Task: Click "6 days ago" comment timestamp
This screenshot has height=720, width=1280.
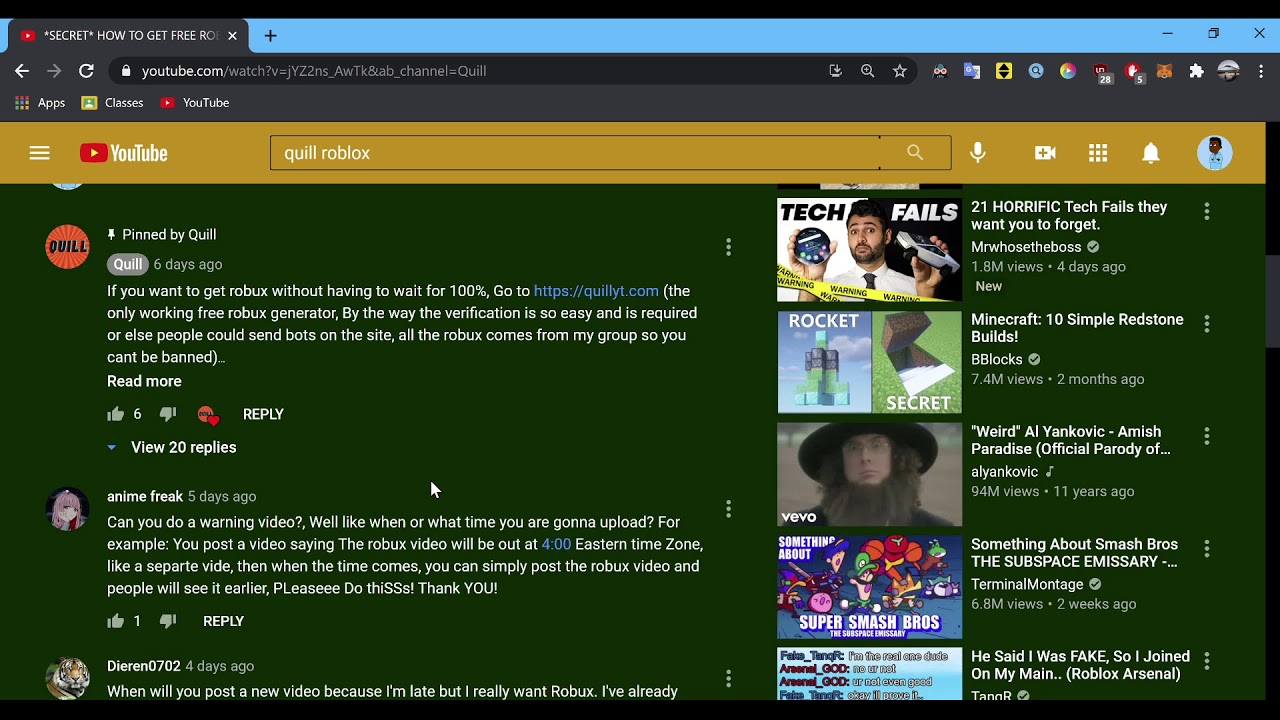Action: 188,264
